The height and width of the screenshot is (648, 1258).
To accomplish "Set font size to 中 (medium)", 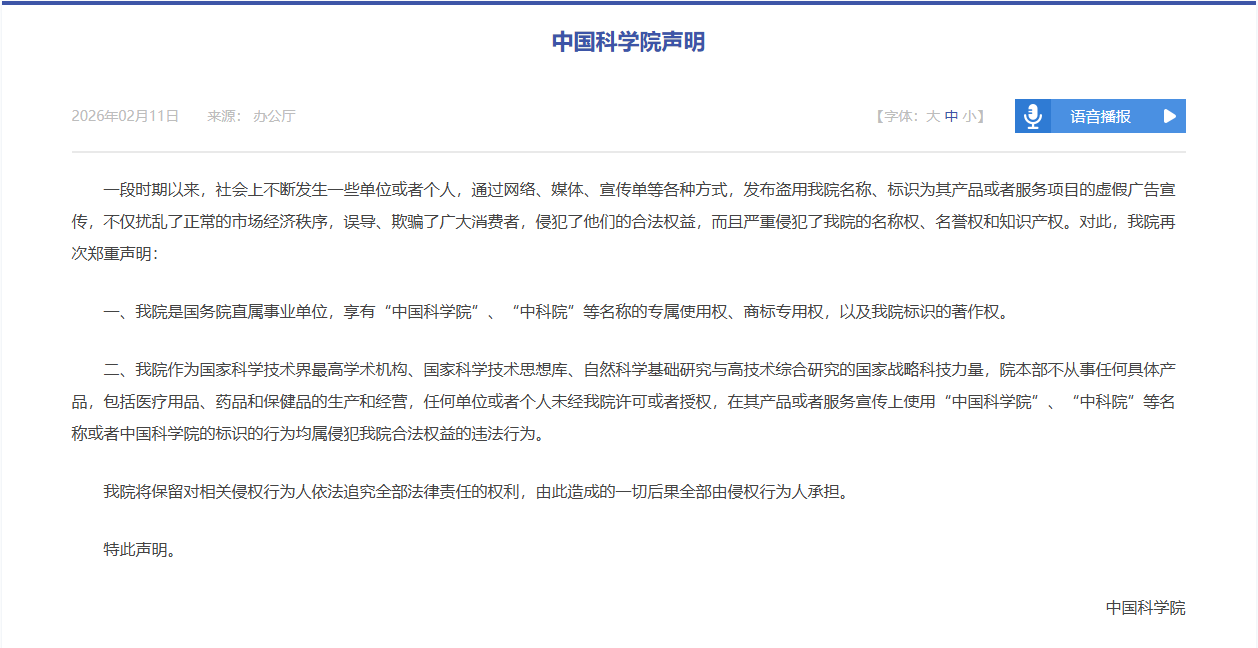I will 951,116.
